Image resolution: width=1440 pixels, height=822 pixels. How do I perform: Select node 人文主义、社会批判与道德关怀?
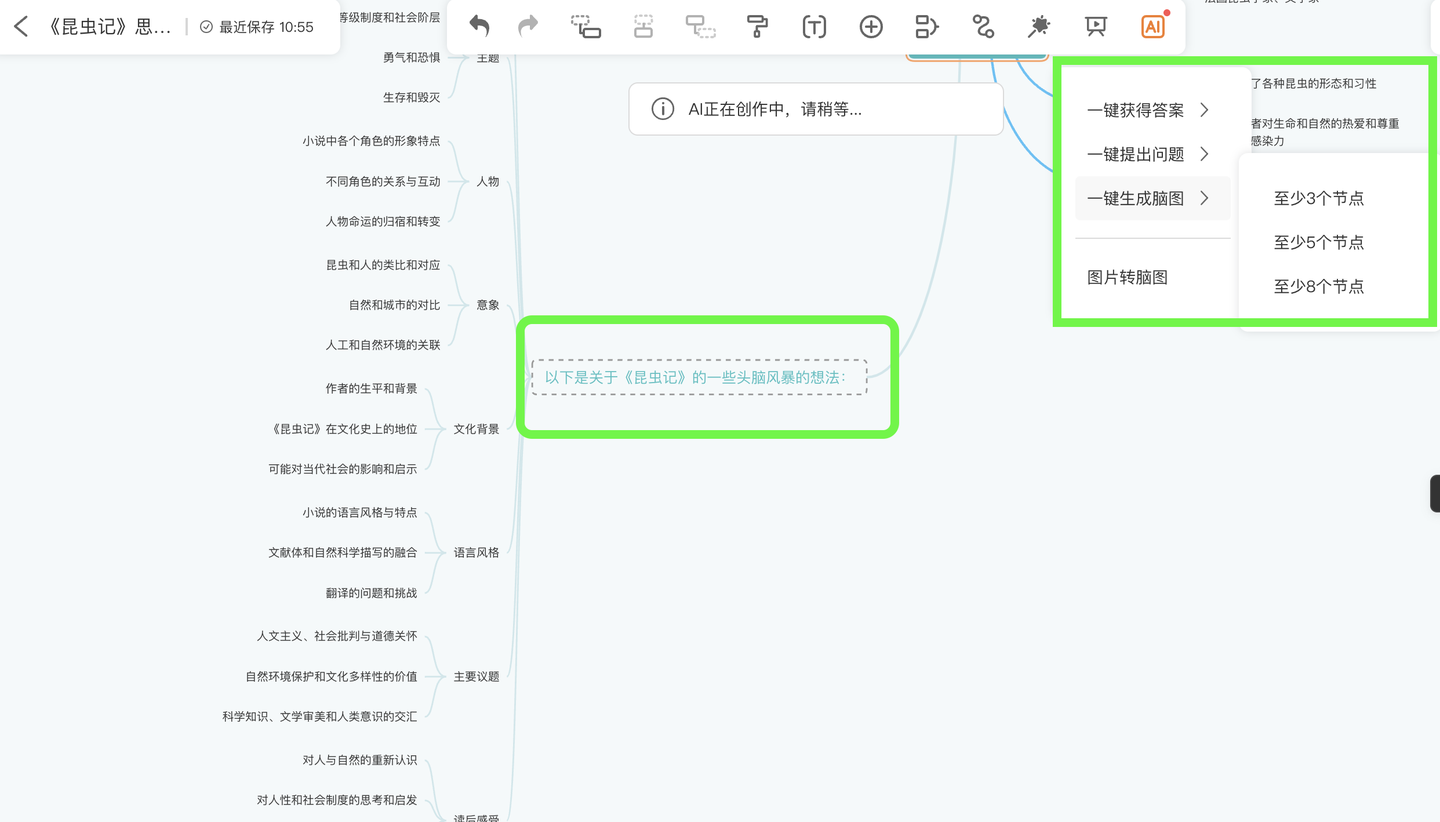tap(336, 636)
